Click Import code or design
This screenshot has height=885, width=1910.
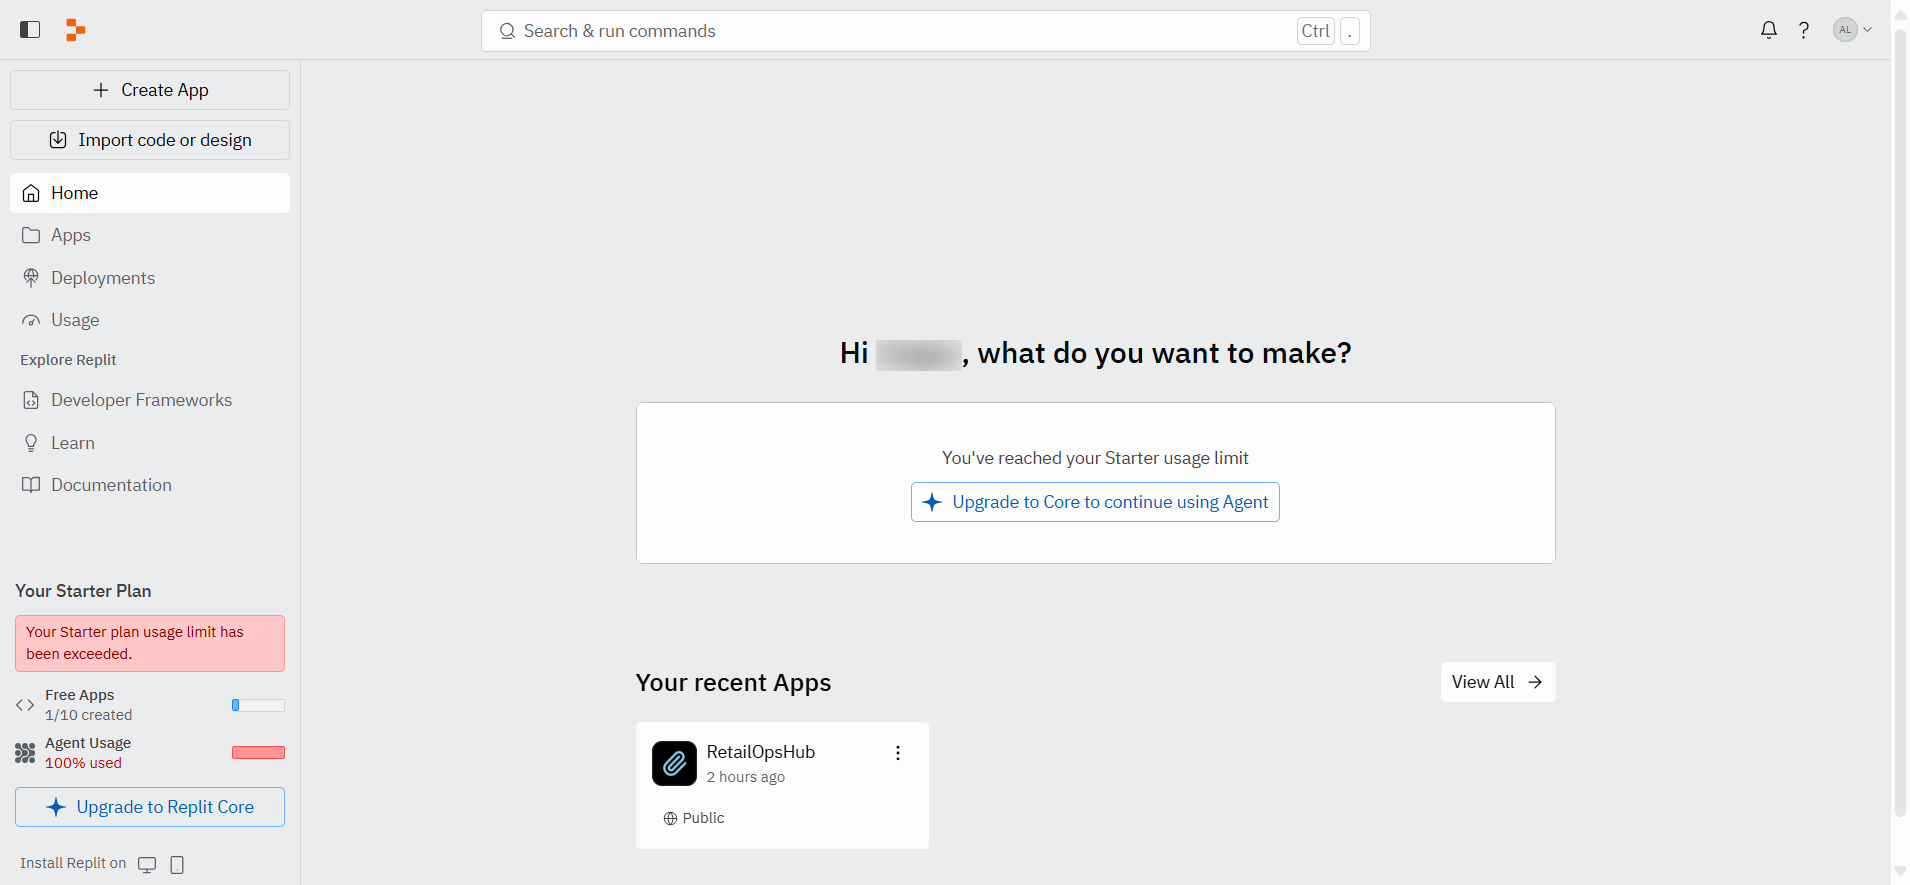coord(150,140)
